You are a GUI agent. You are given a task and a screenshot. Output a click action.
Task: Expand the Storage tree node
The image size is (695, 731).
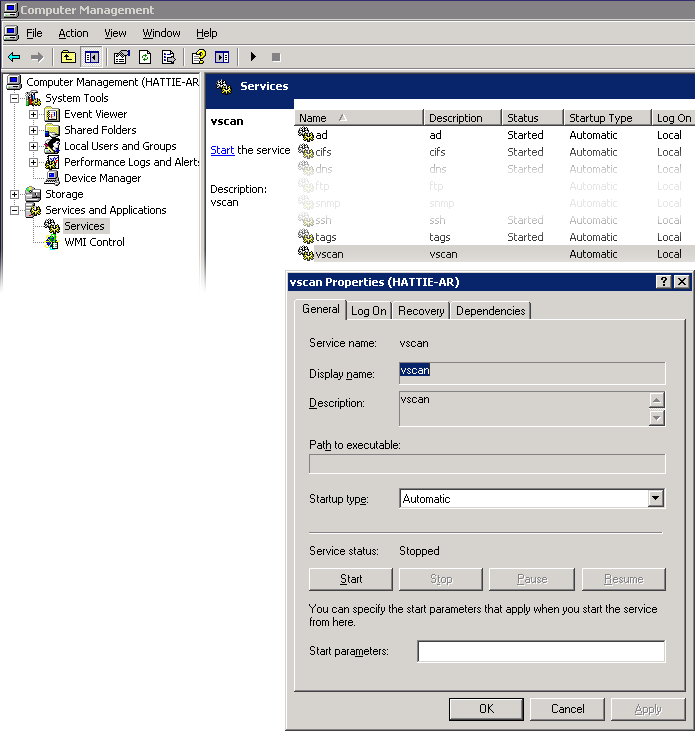[15, 194]
